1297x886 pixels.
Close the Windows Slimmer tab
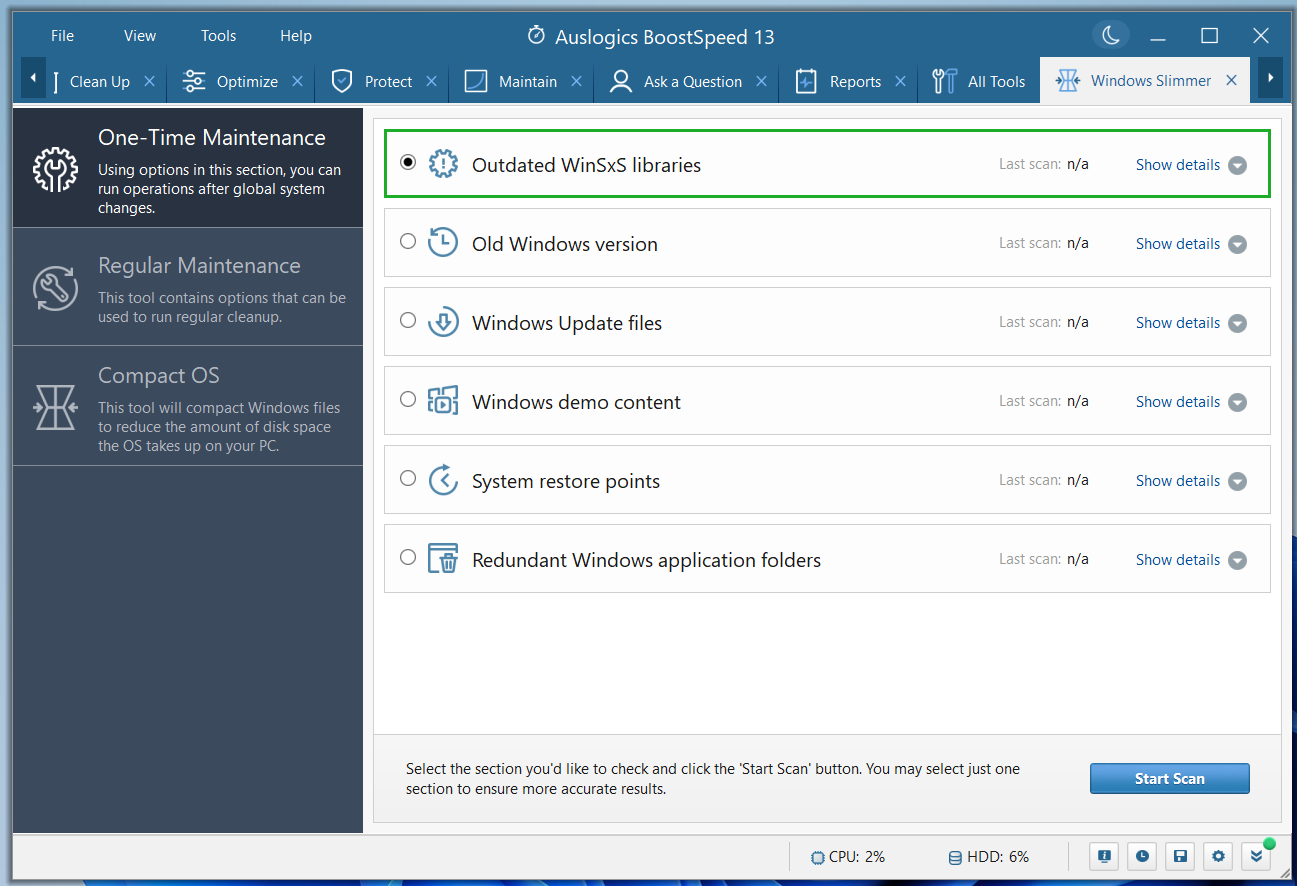[x=1231, y=80]
